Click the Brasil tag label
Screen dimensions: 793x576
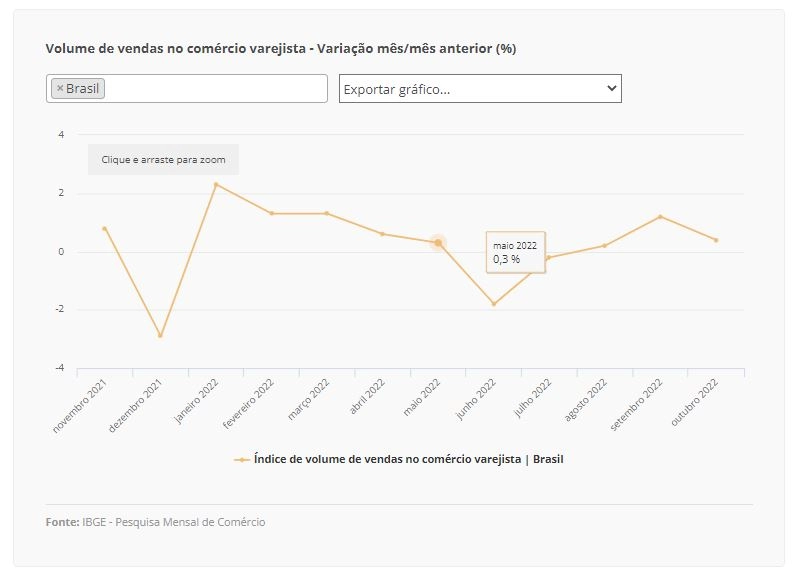coord(82,88)
